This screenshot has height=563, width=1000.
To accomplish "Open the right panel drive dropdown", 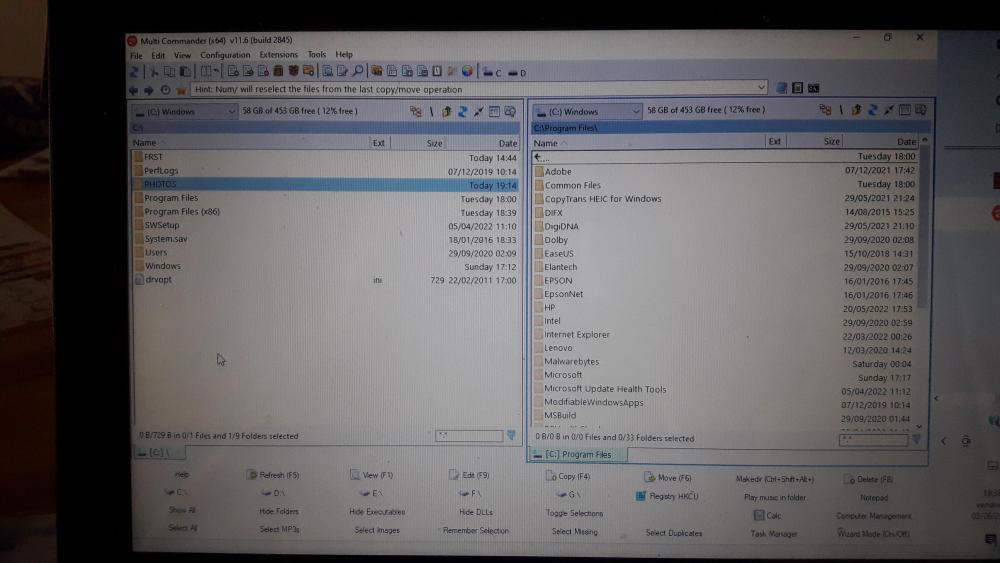I will click(x=634, y=111).
